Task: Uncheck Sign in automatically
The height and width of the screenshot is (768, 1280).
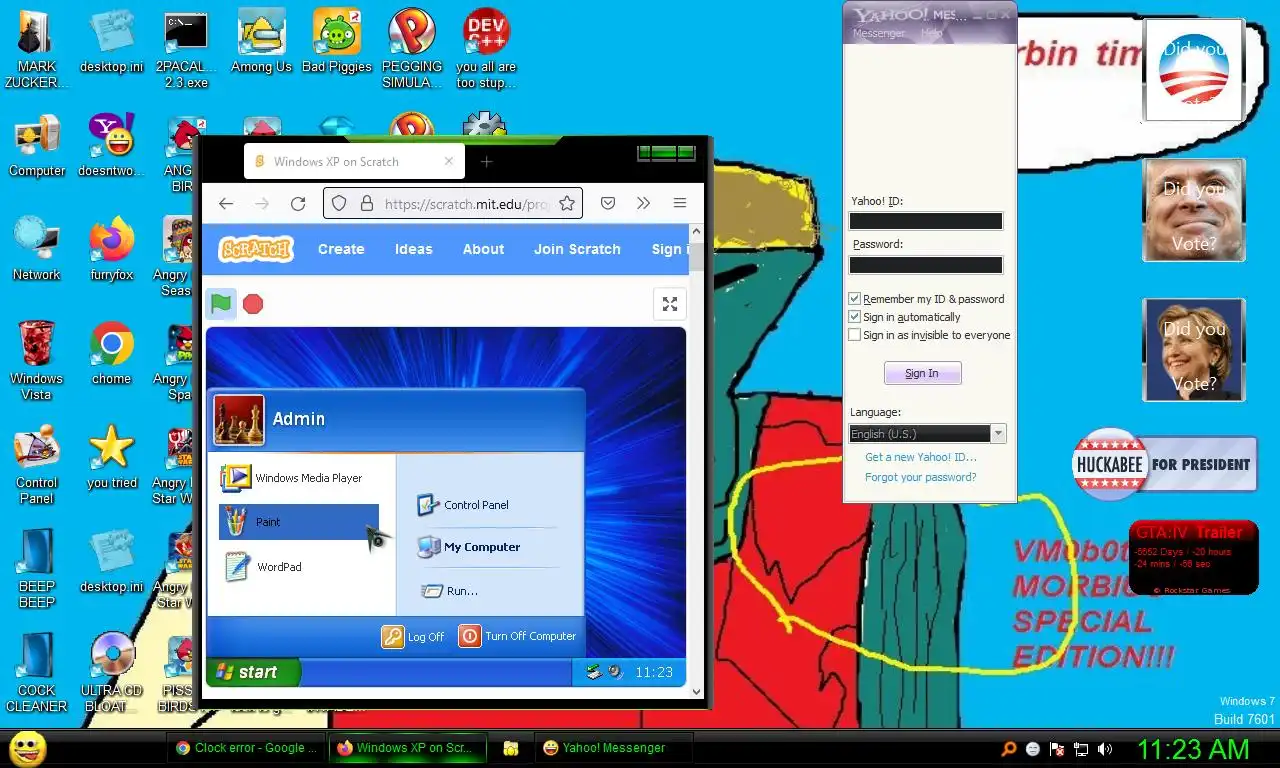Action: tap(854, 317)
